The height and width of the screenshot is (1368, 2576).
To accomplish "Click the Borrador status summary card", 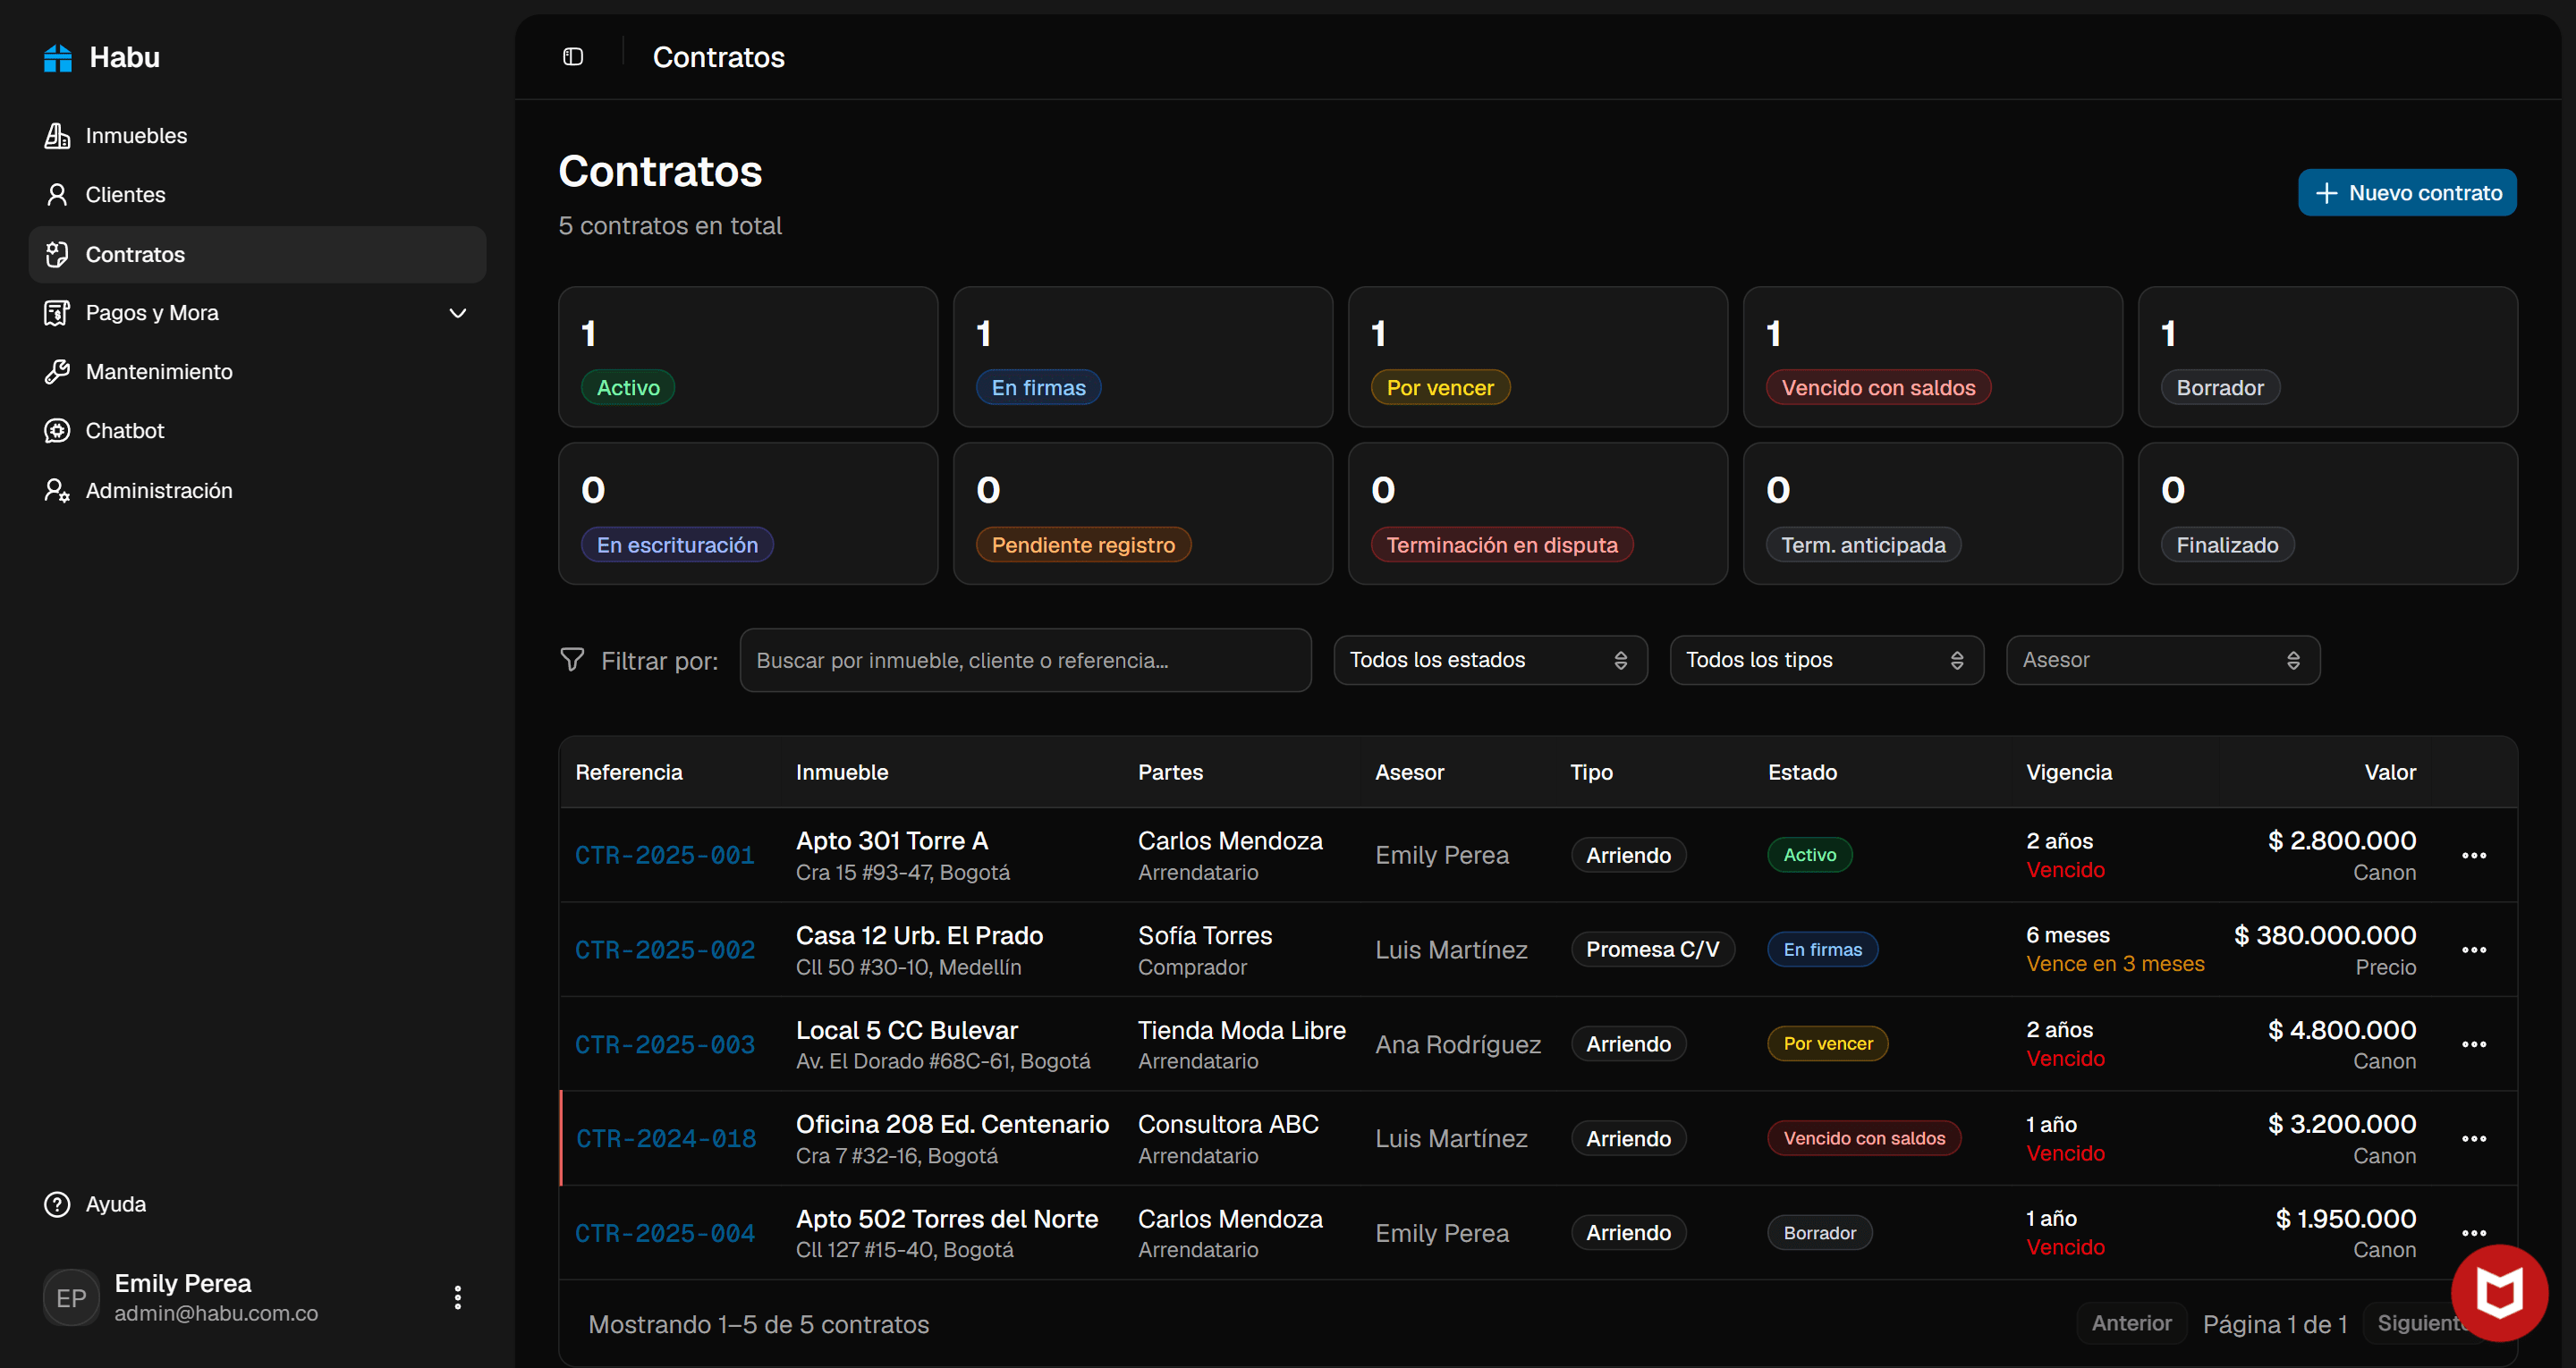I will click(x=2328, y=357).
